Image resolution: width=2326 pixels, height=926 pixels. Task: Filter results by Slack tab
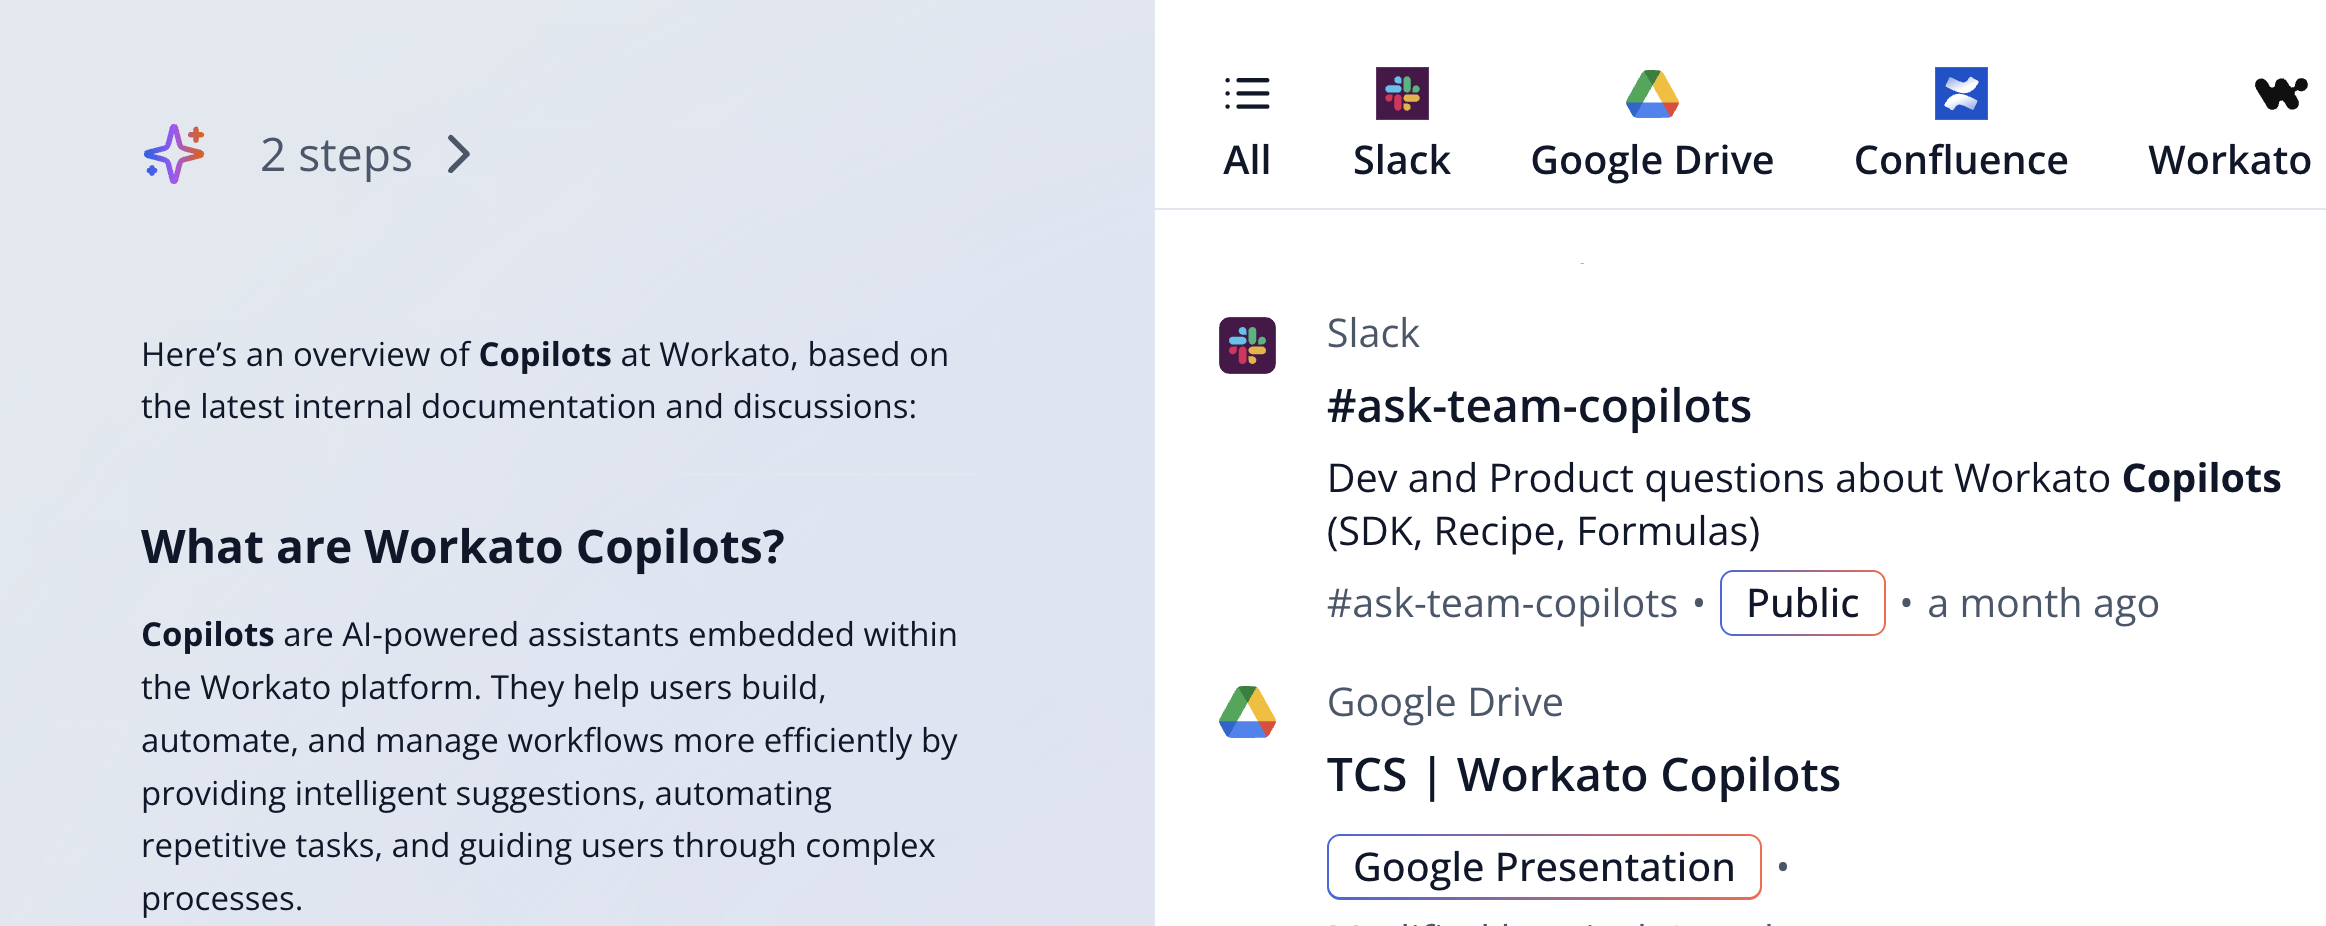1402,160
